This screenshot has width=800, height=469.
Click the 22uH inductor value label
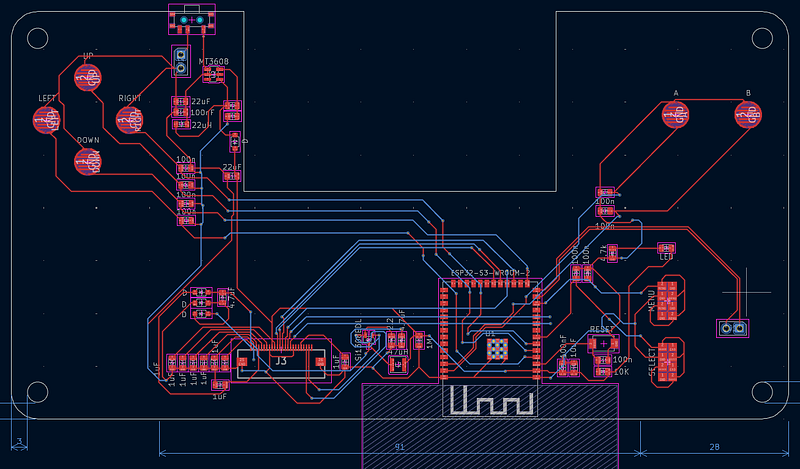click(202, 125)
